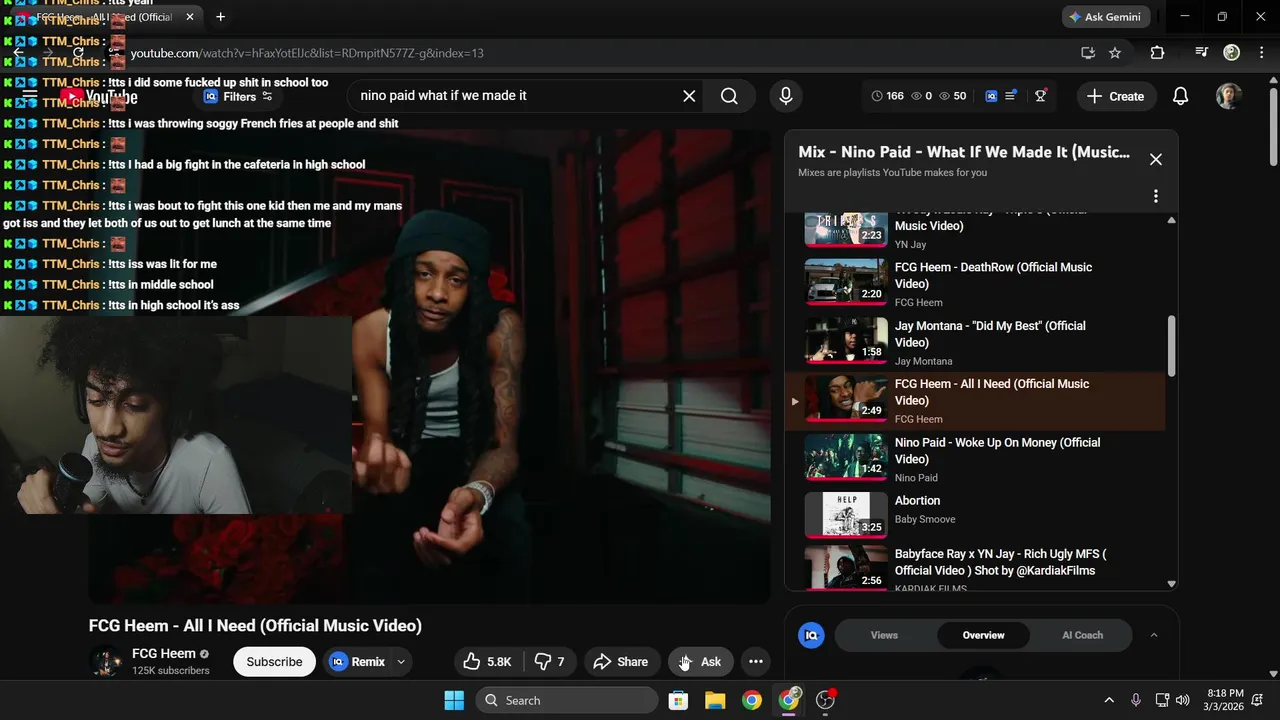The image size is (1280, 720).
Task: Switch to the AI Coach tab
Action: 1082,635
